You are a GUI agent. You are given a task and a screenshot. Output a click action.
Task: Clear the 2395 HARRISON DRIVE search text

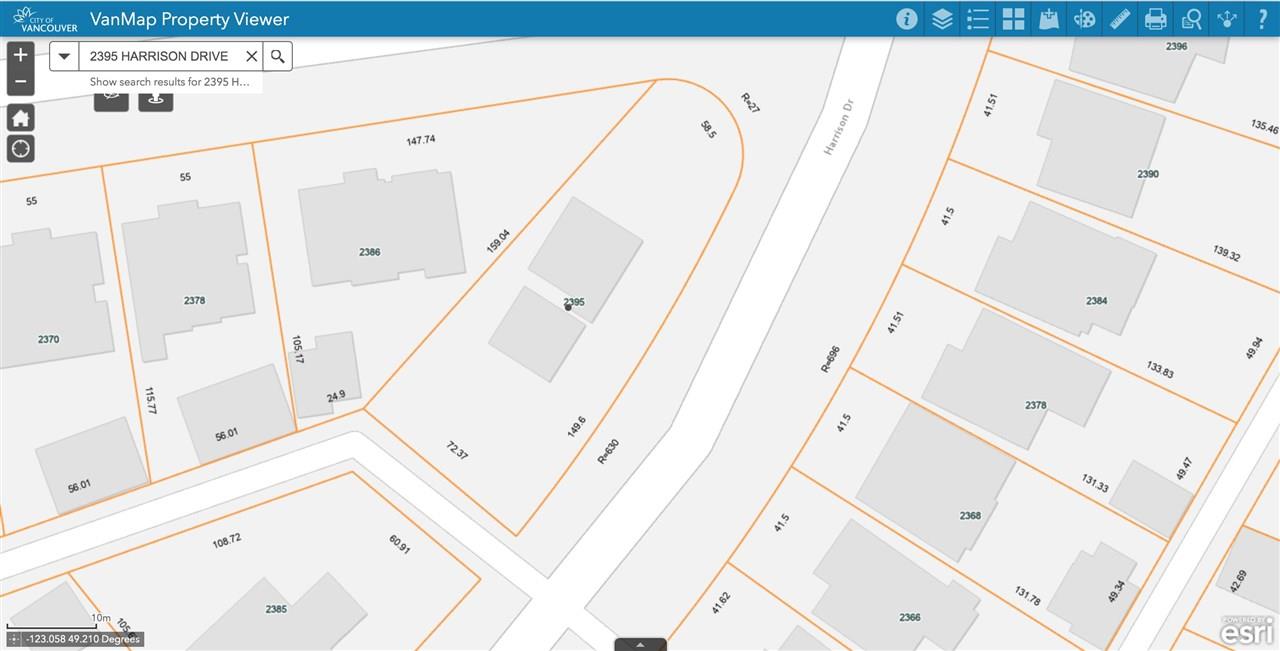[x=251, y=56]
